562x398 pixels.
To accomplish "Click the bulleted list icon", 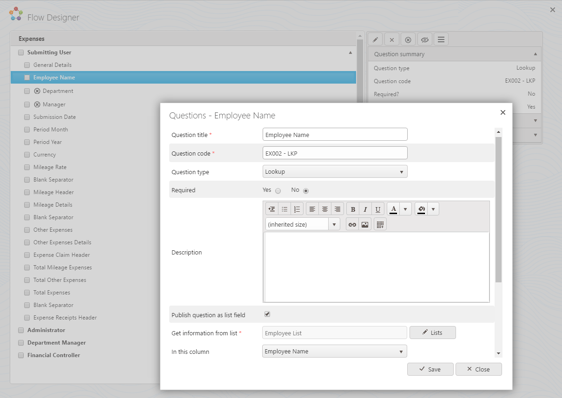I will (x=284, y=209).
